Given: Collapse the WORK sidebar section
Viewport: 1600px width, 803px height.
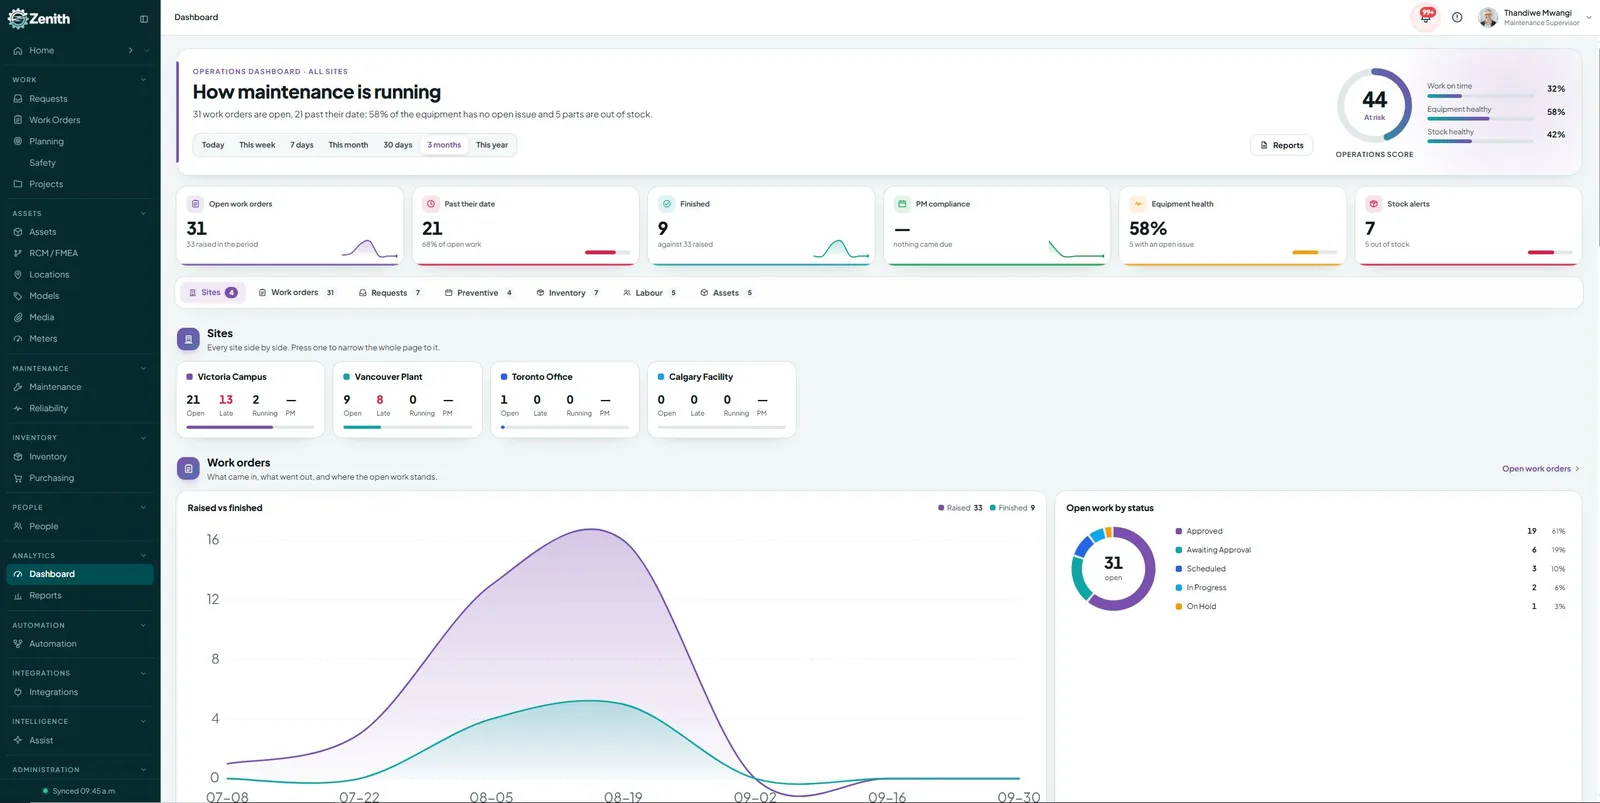Looking at the screenshot, I should pos(143,80).
